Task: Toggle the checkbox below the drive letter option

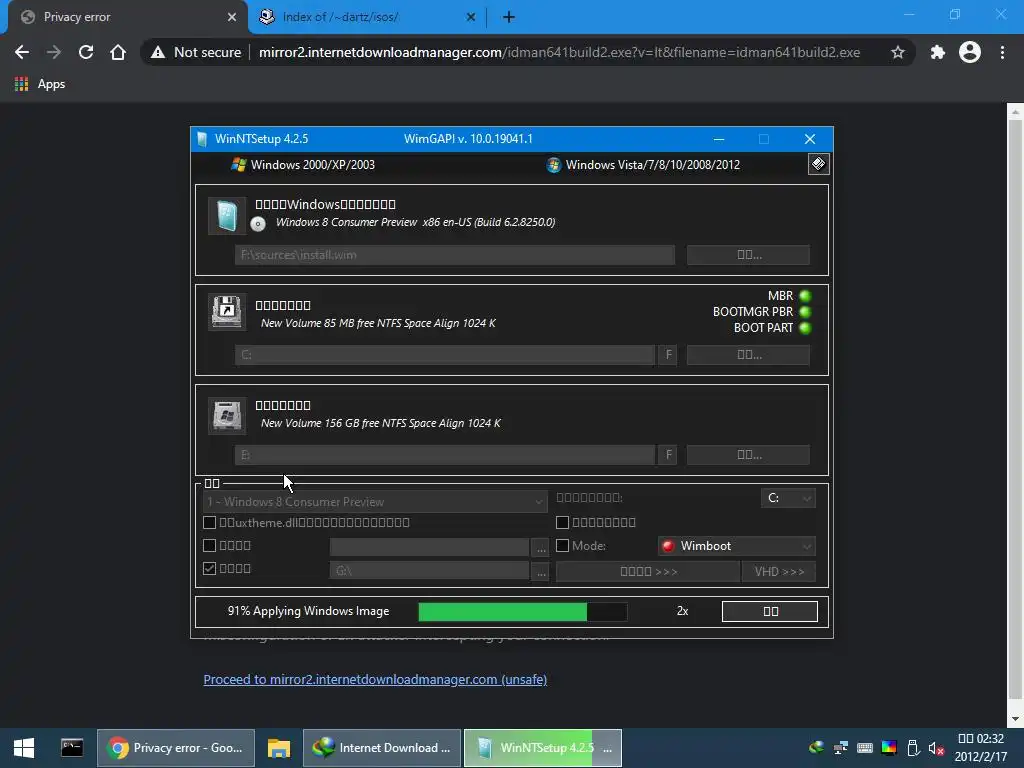Action: click(x=562, y=522)
